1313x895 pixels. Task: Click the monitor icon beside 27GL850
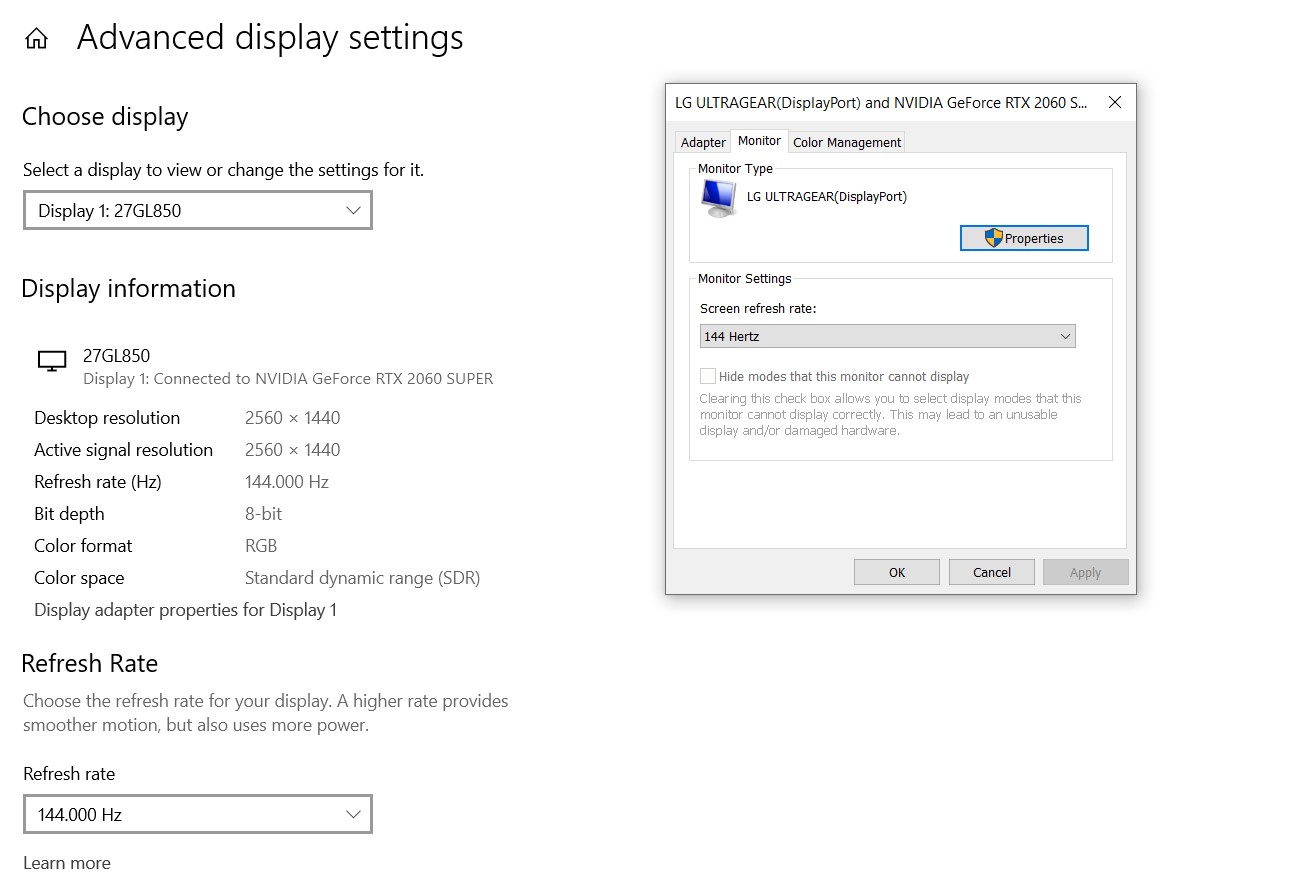click(x=52, y=361)
